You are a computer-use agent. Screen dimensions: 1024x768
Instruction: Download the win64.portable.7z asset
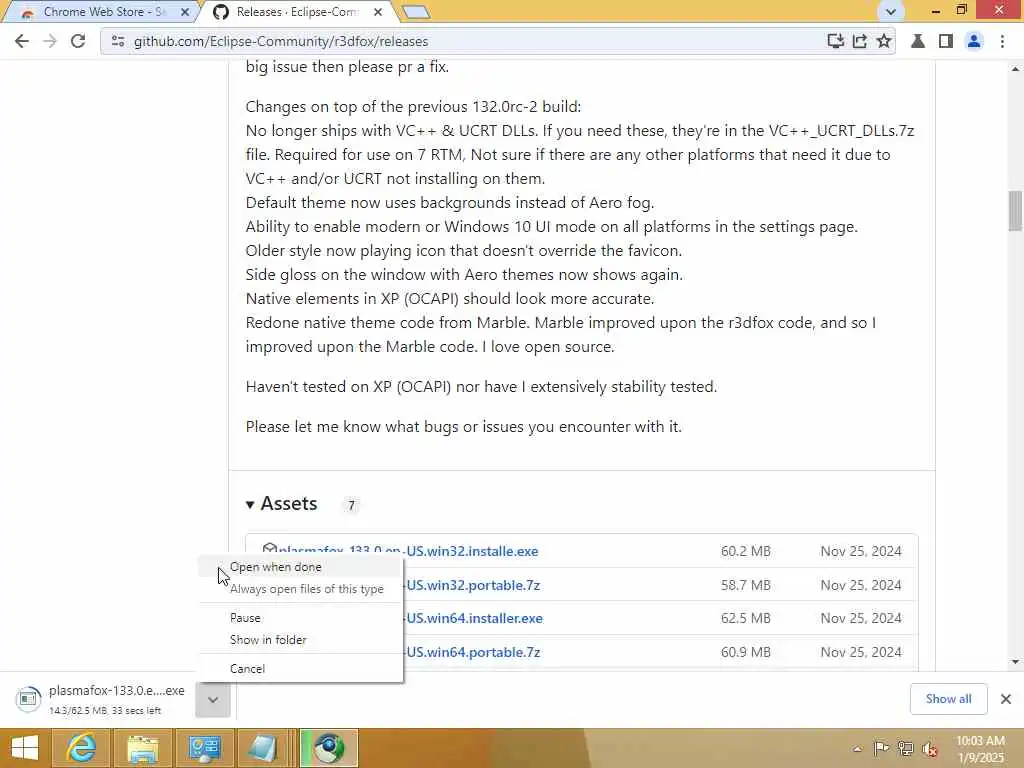(473, 652)
